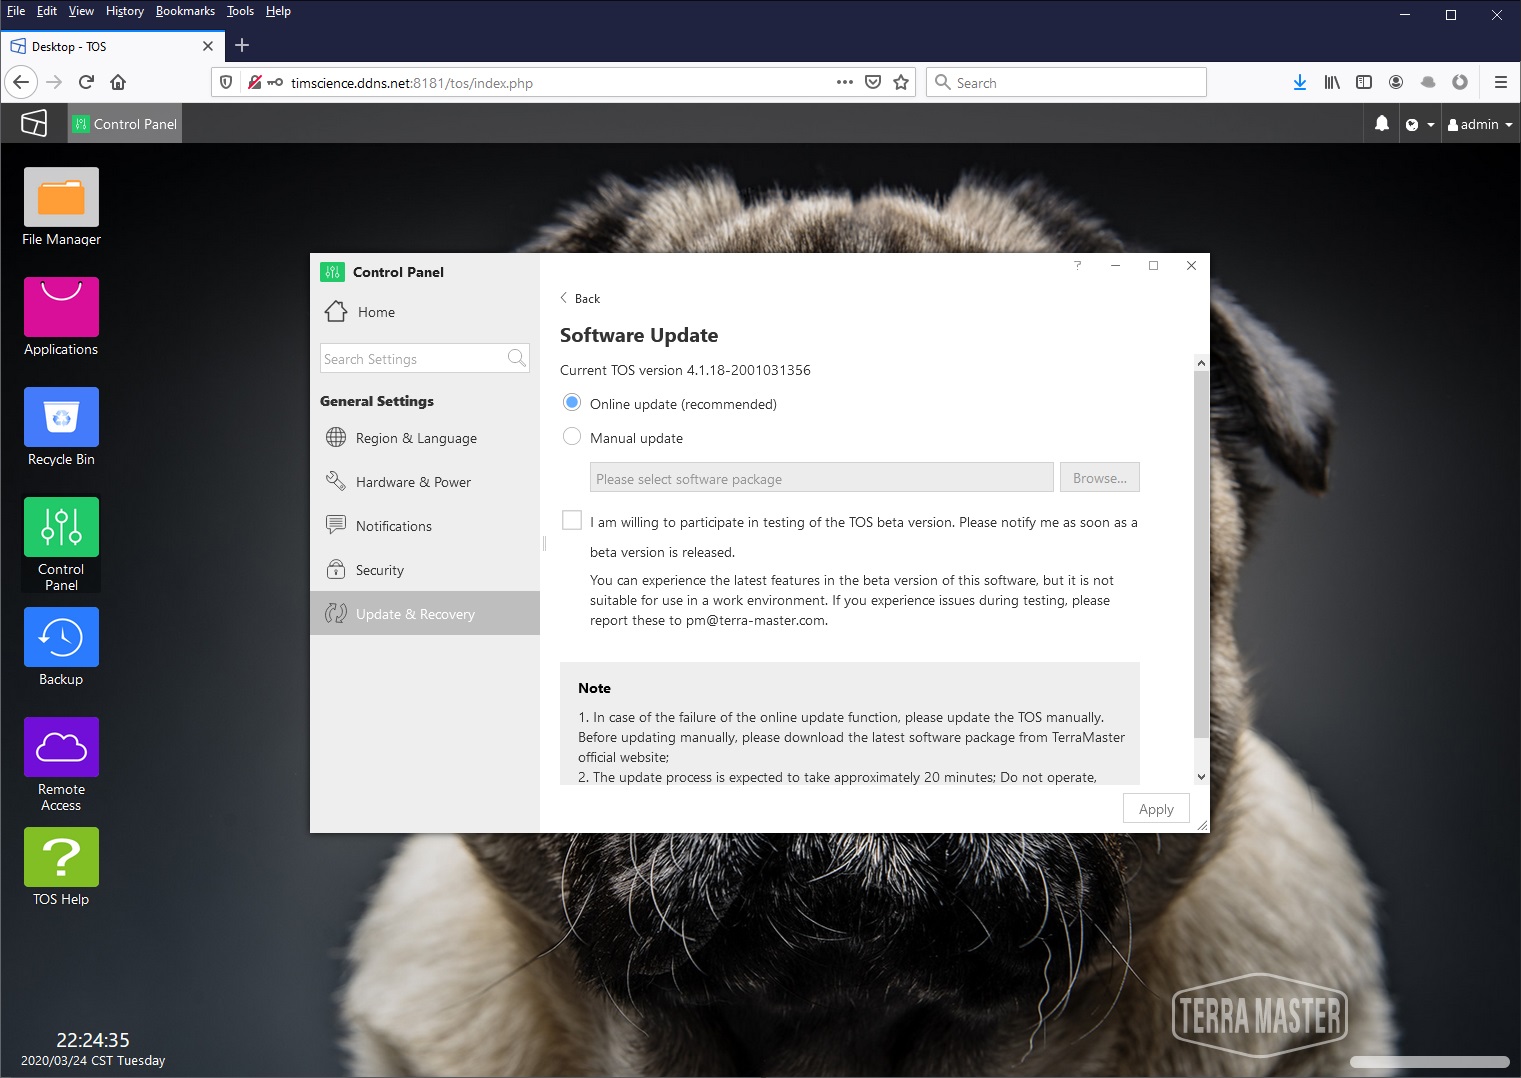This screenshot has height=1078, width=1521.
Task: Click the TOS desktop logo icon
Action: pyautogui.click(x=34, y=123)
